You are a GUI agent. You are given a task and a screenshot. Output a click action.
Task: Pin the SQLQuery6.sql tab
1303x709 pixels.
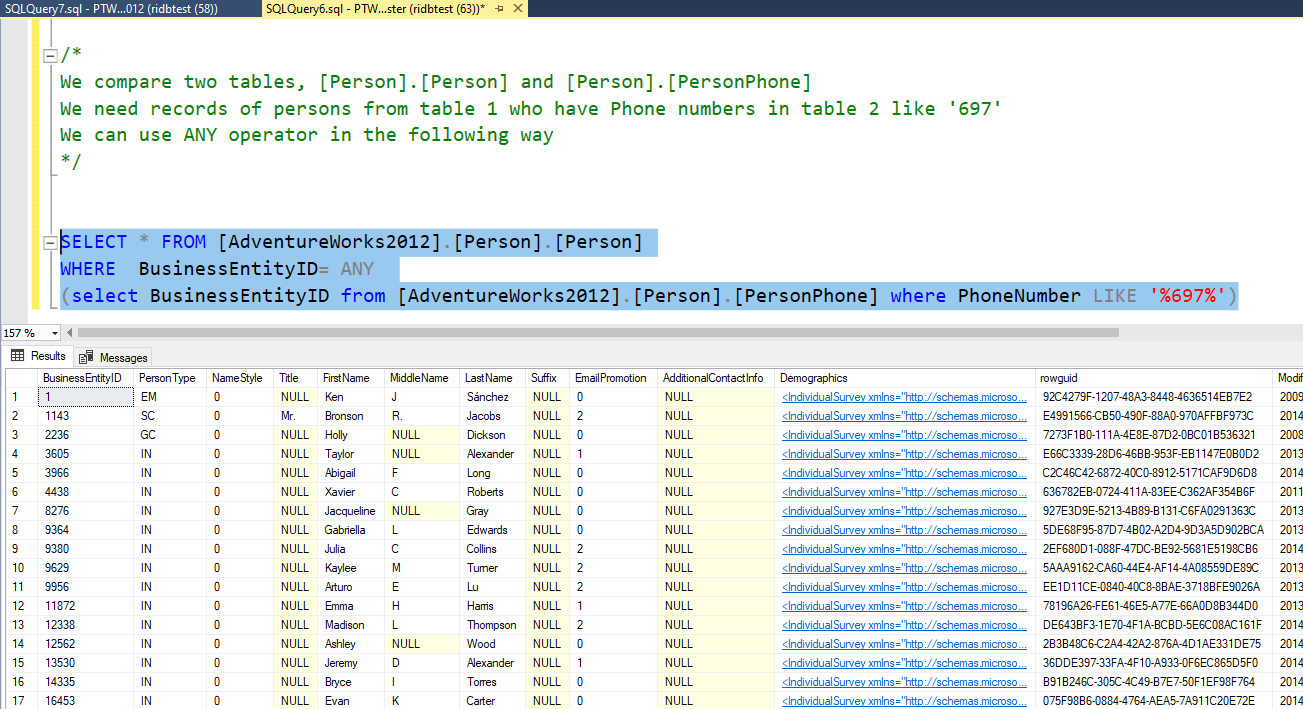tap(499, 8)
